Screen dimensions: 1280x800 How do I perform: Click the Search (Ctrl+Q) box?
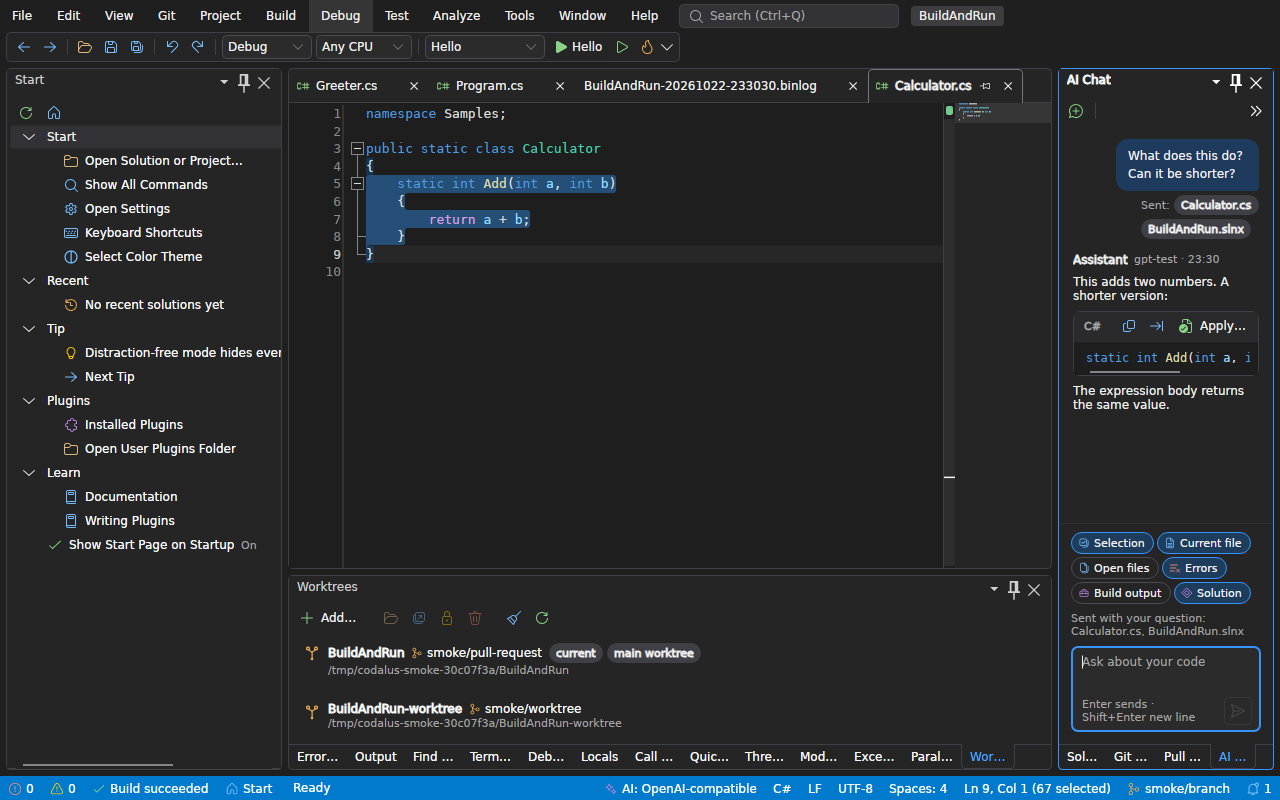click(789, 16)
